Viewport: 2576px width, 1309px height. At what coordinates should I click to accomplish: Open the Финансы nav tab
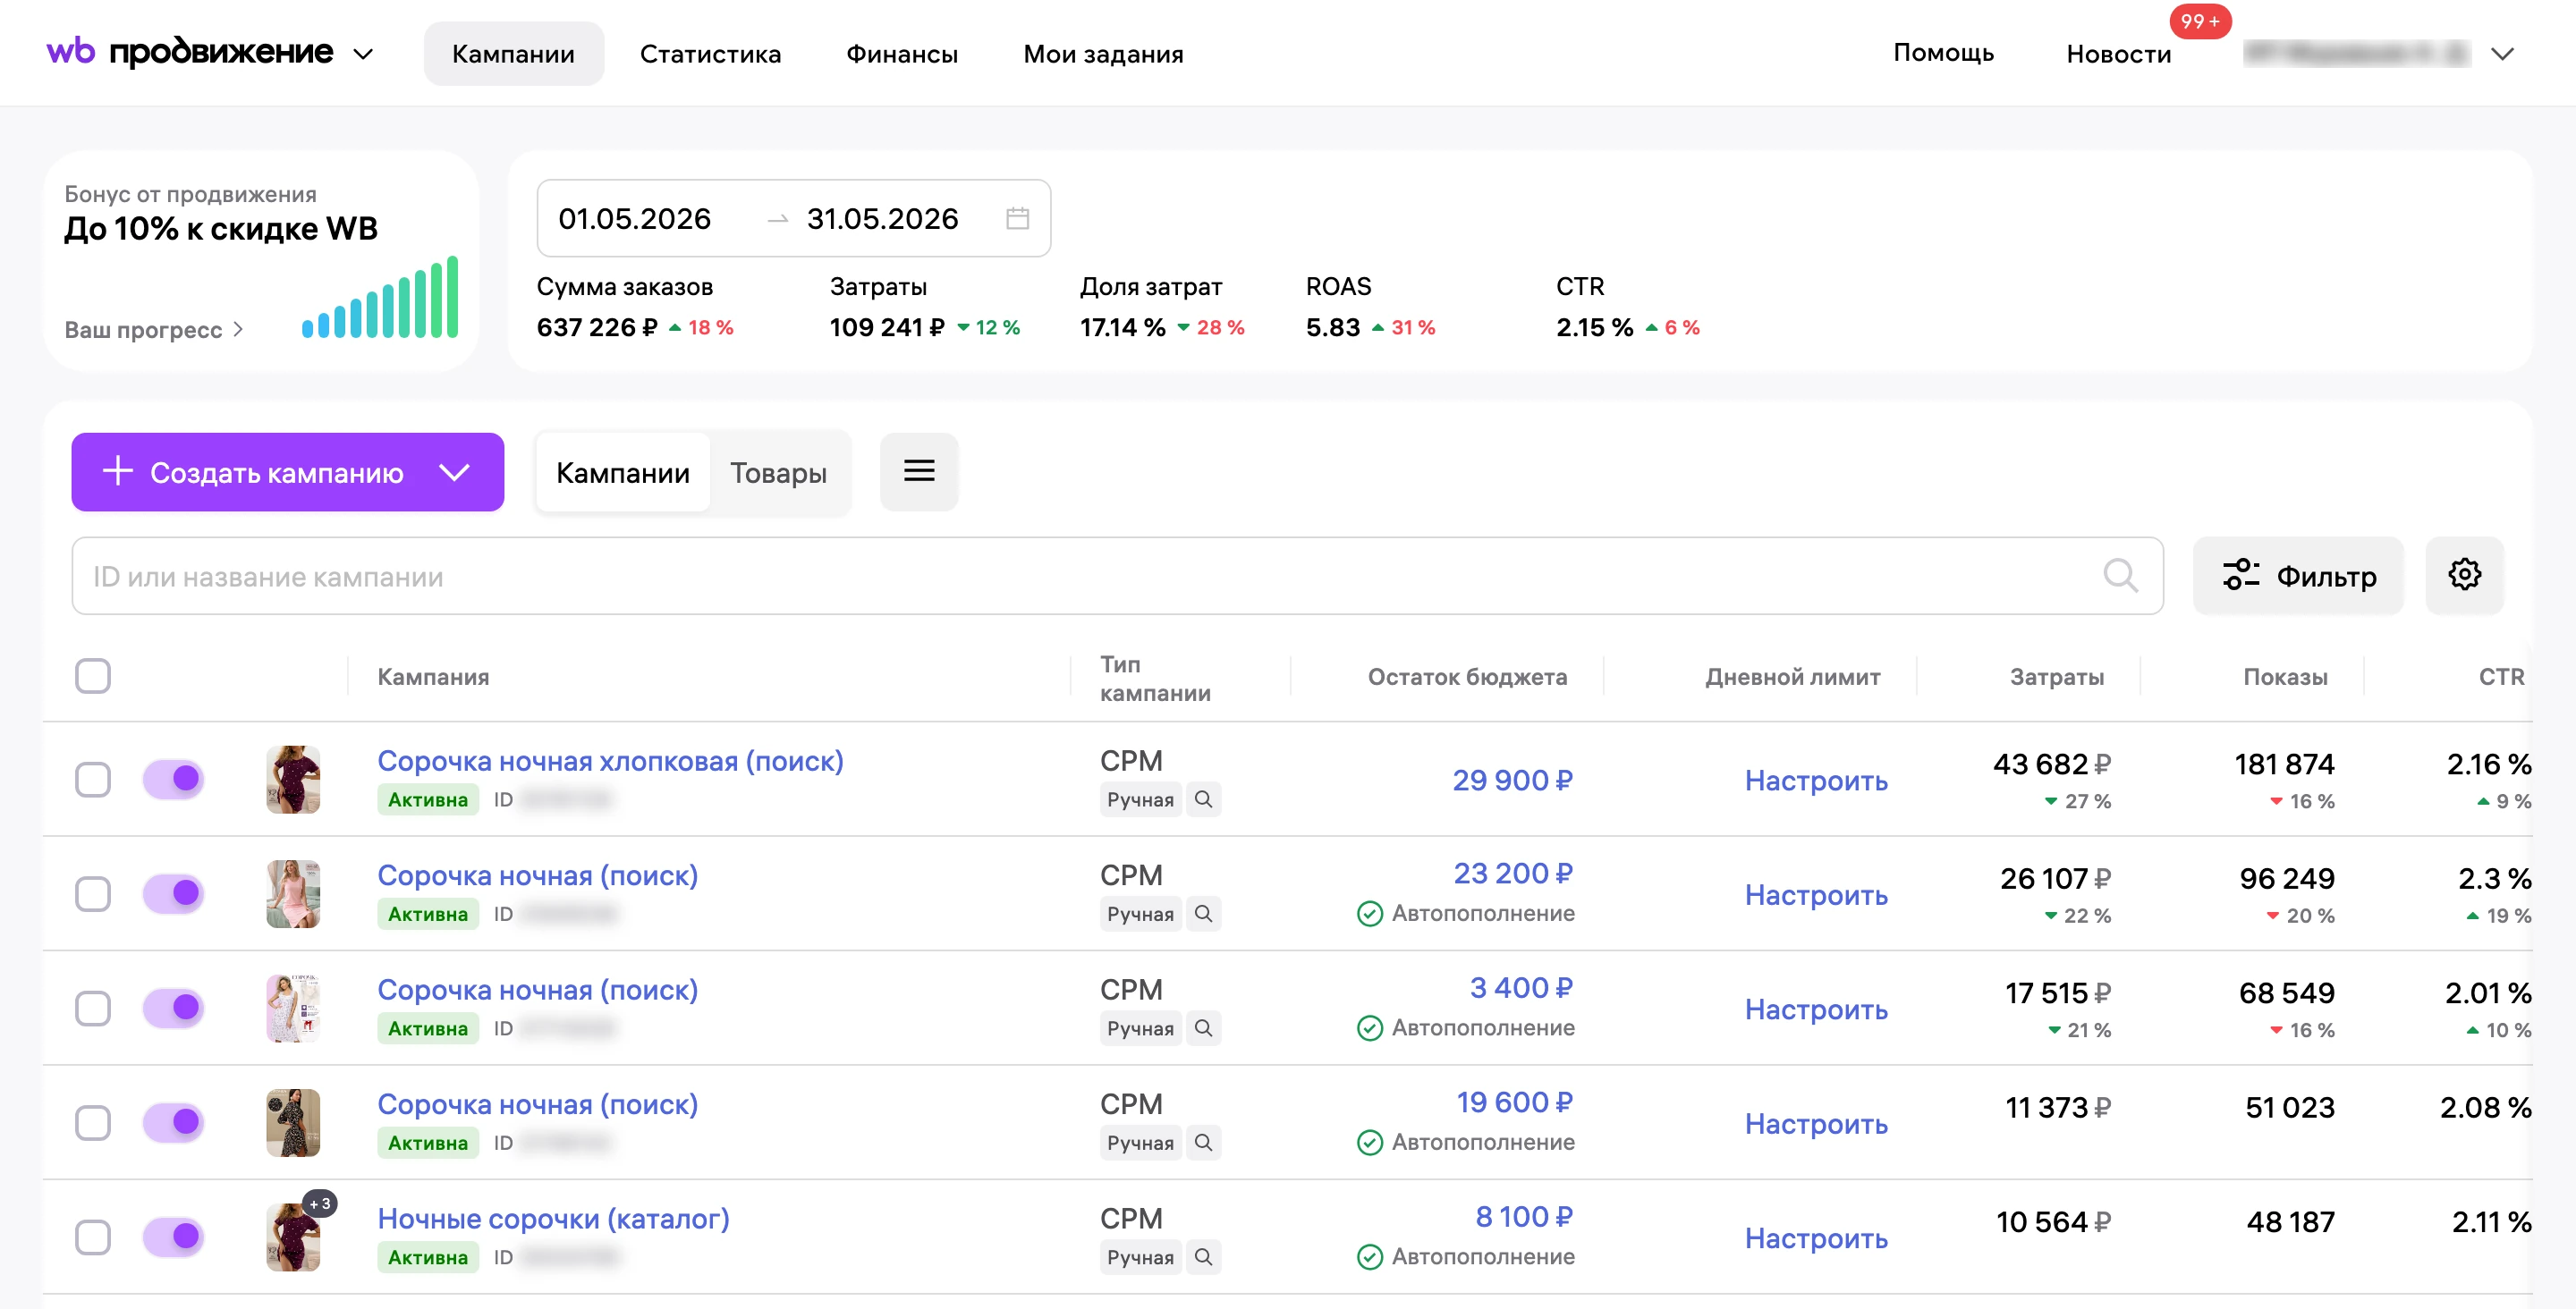(x=902, y=54)
